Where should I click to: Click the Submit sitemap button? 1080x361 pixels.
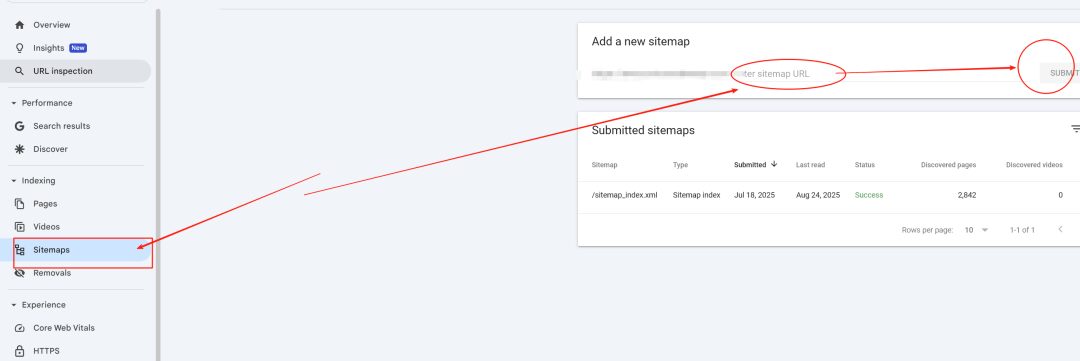[1060, 73]
